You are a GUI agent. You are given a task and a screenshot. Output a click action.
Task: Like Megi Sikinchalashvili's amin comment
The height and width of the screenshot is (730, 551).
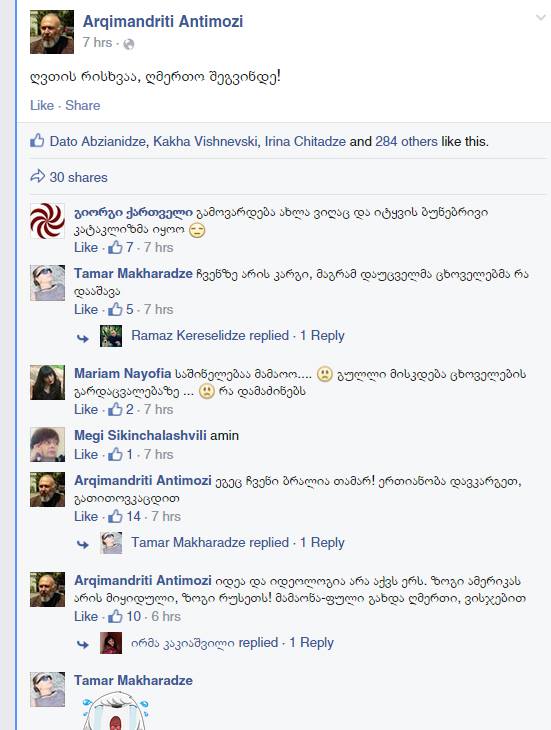coord(86,454)
